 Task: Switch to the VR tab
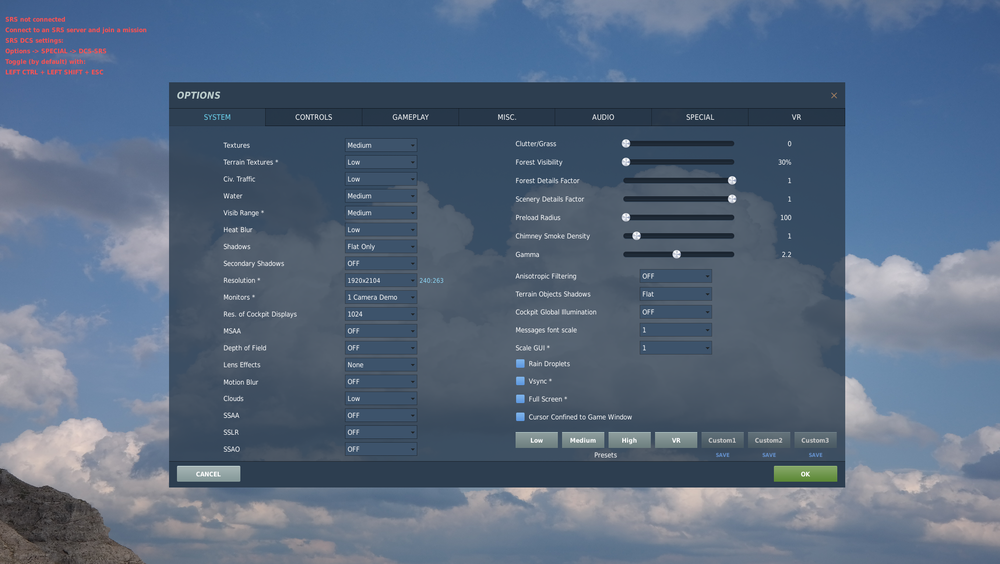click(796, 117)
